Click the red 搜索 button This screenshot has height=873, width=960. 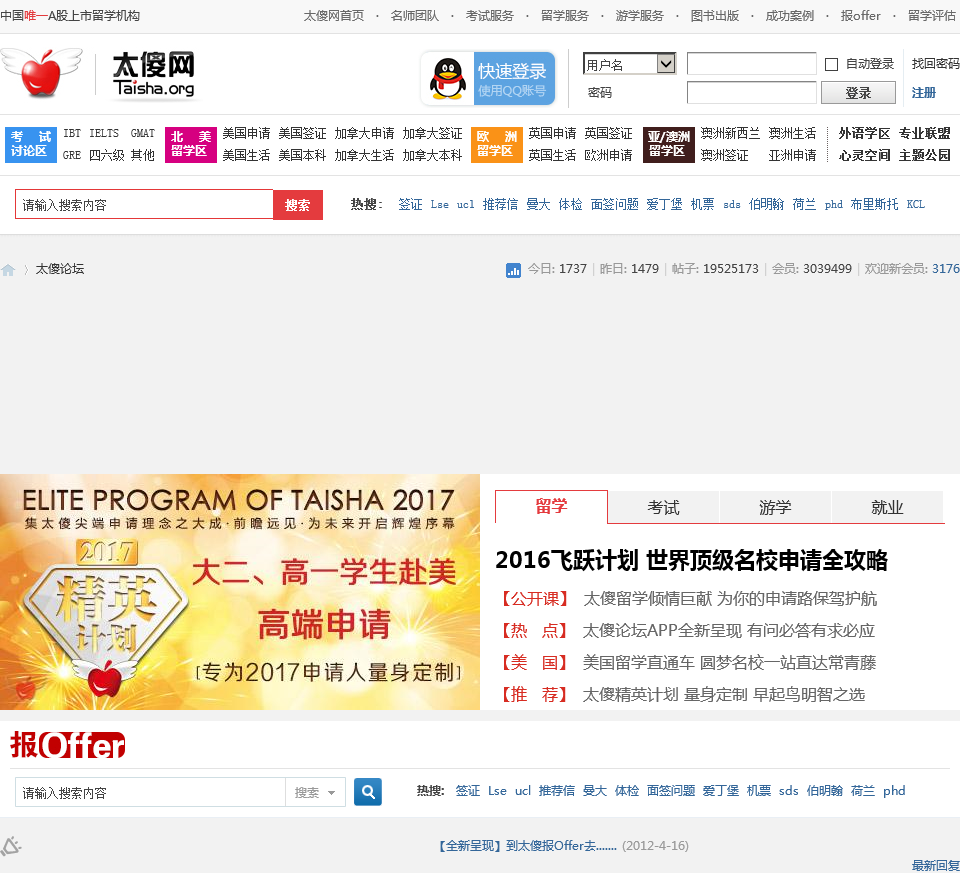click(x=298, y=204)
